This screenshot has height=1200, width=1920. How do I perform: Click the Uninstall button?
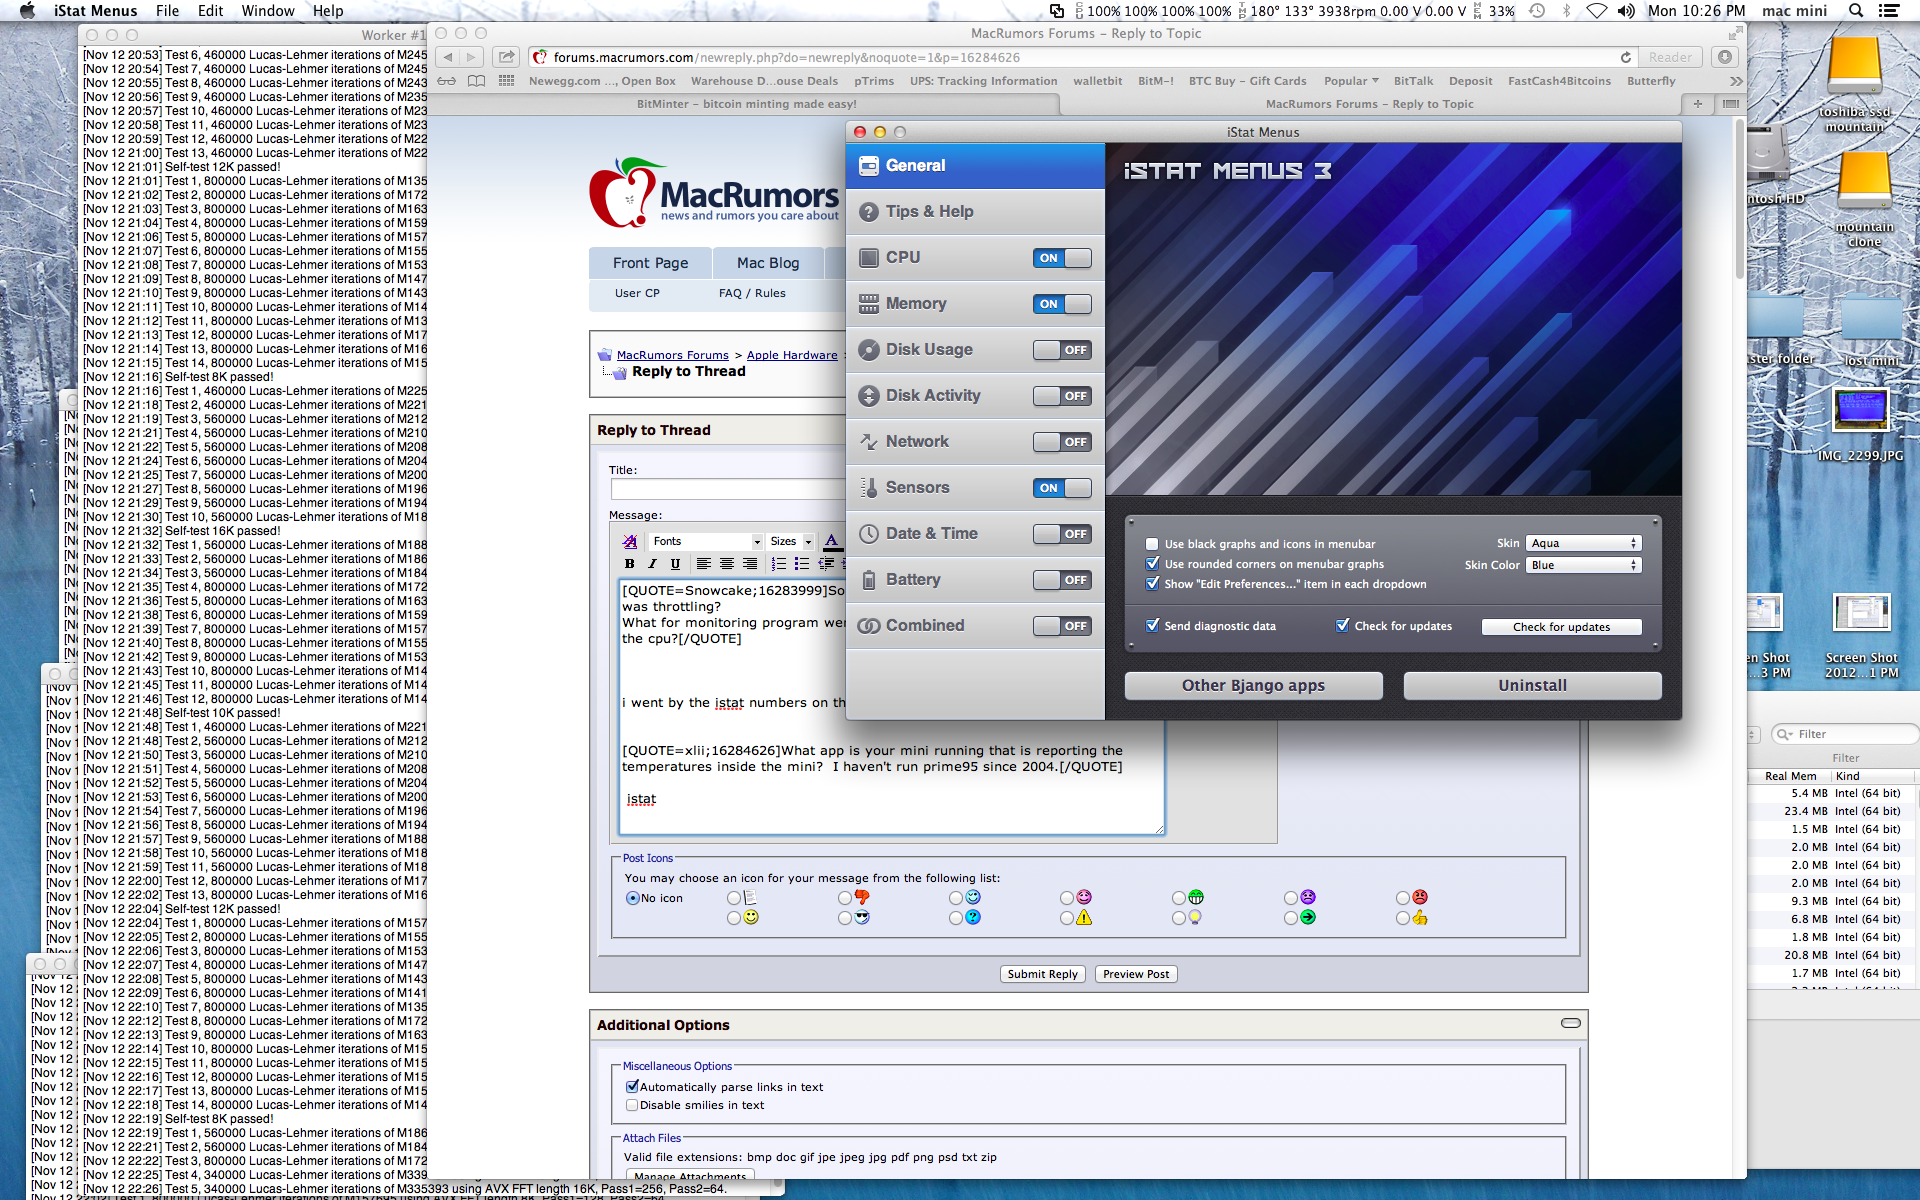pos(1531,686)
